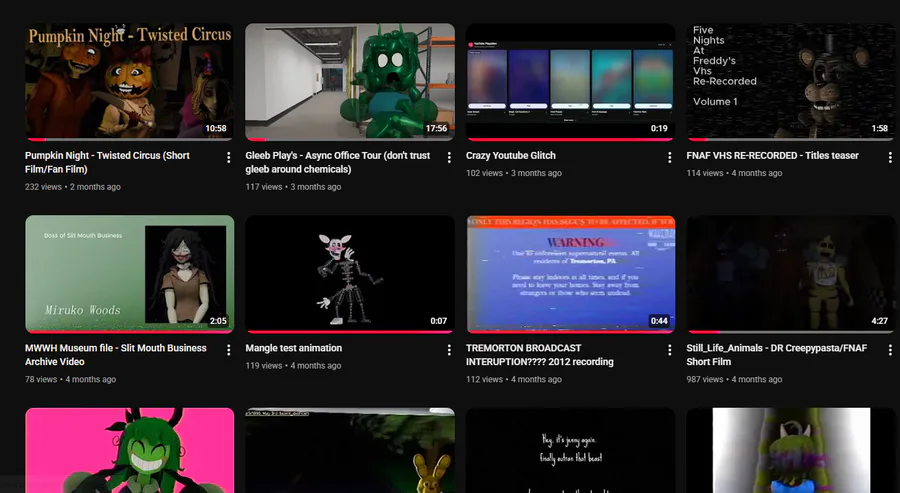This screenshot has height=493, width=900.
Task: Click '119 views • 4 months ago' text
Action: pos(293,366)
